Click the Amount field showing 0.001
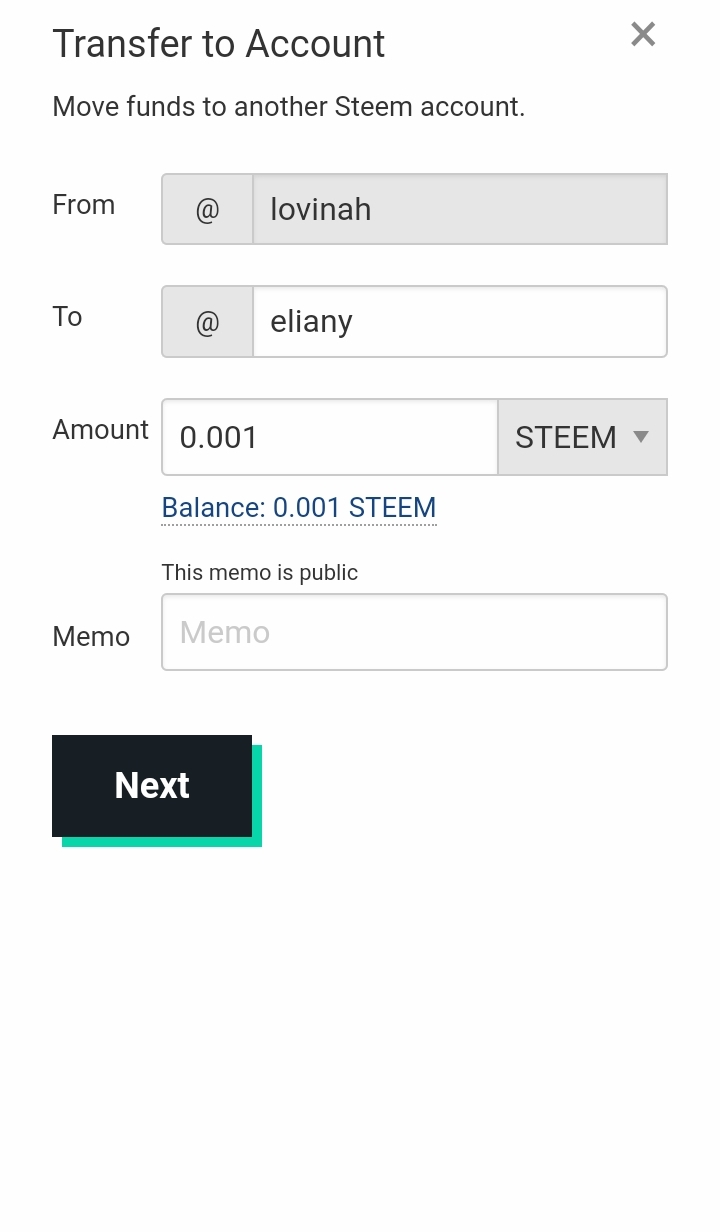Screen dimensions: 720x1232 click(x=329, y=437)
